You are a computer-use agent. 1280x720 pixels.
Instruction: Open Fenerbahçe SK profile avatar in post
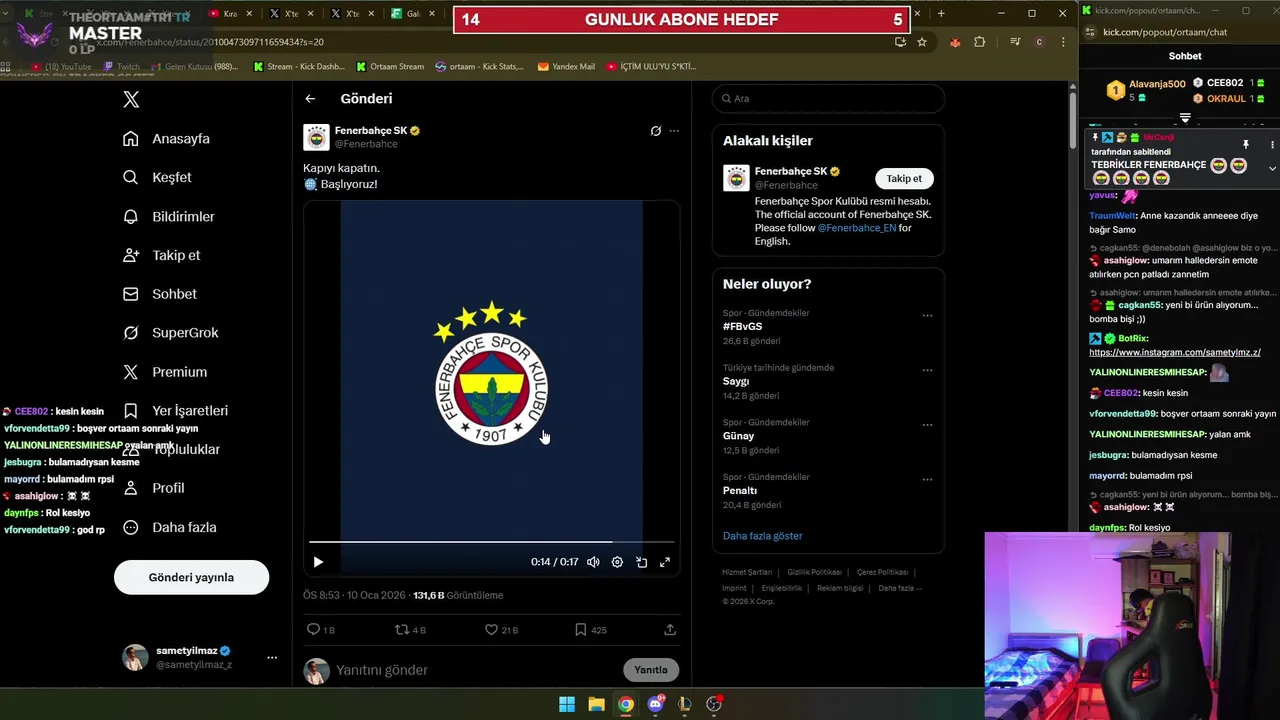click(316, 137)
